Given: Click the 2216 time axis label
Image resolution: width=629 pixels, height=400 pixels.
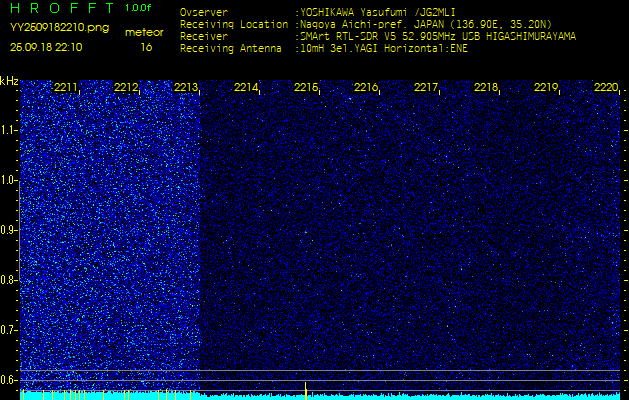Looking at the screenshot, I should (365, 87).
